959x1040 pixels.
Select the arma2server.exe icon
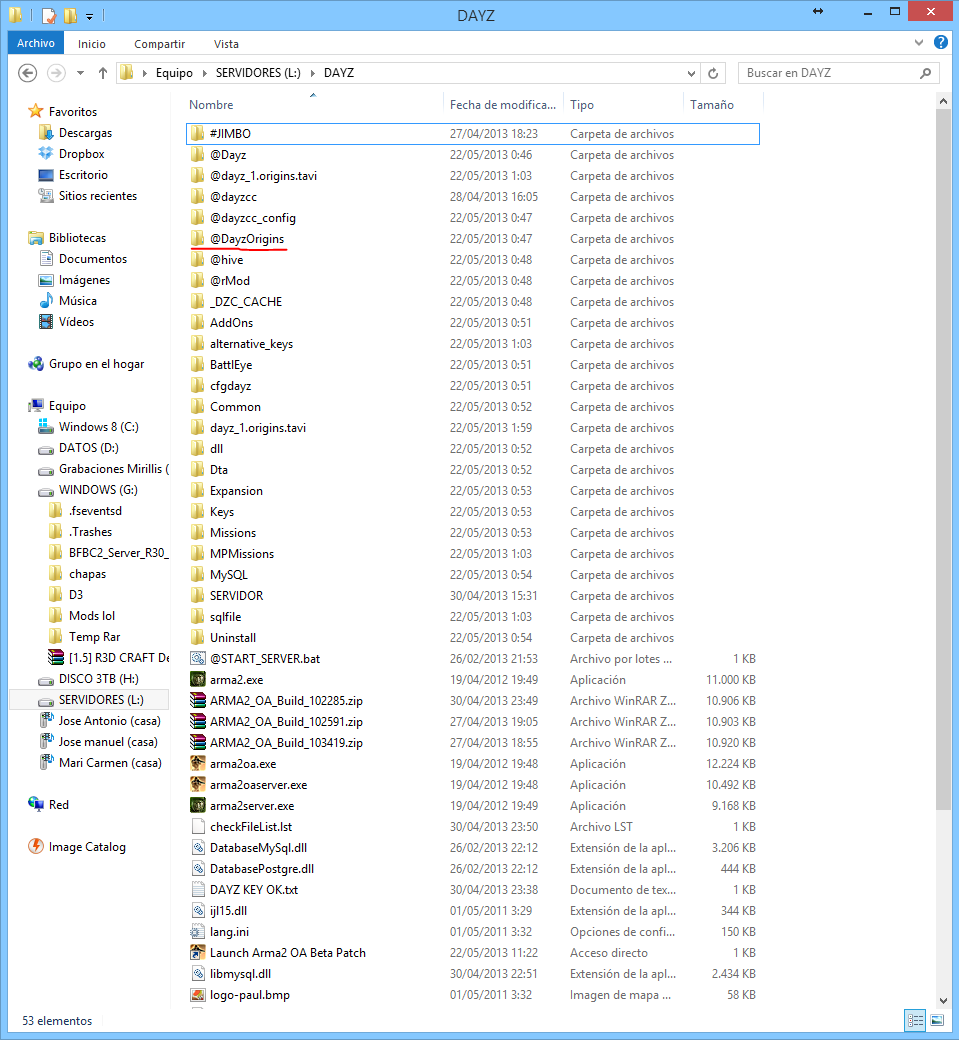(198, 805)
